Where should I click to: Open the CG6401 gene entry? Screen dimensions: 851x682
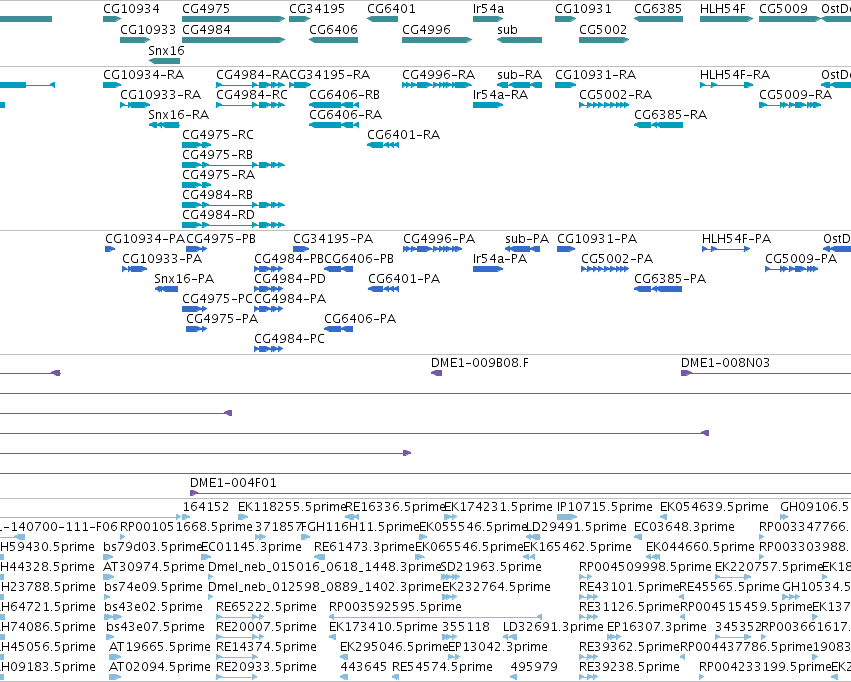coord(391,9)
